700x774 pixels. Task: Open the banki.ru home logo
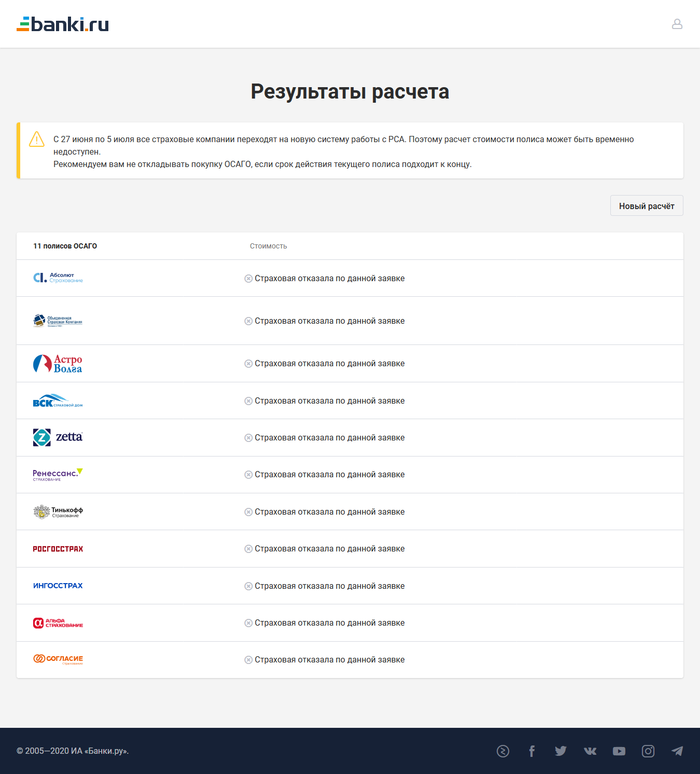[x=63, y=24]
